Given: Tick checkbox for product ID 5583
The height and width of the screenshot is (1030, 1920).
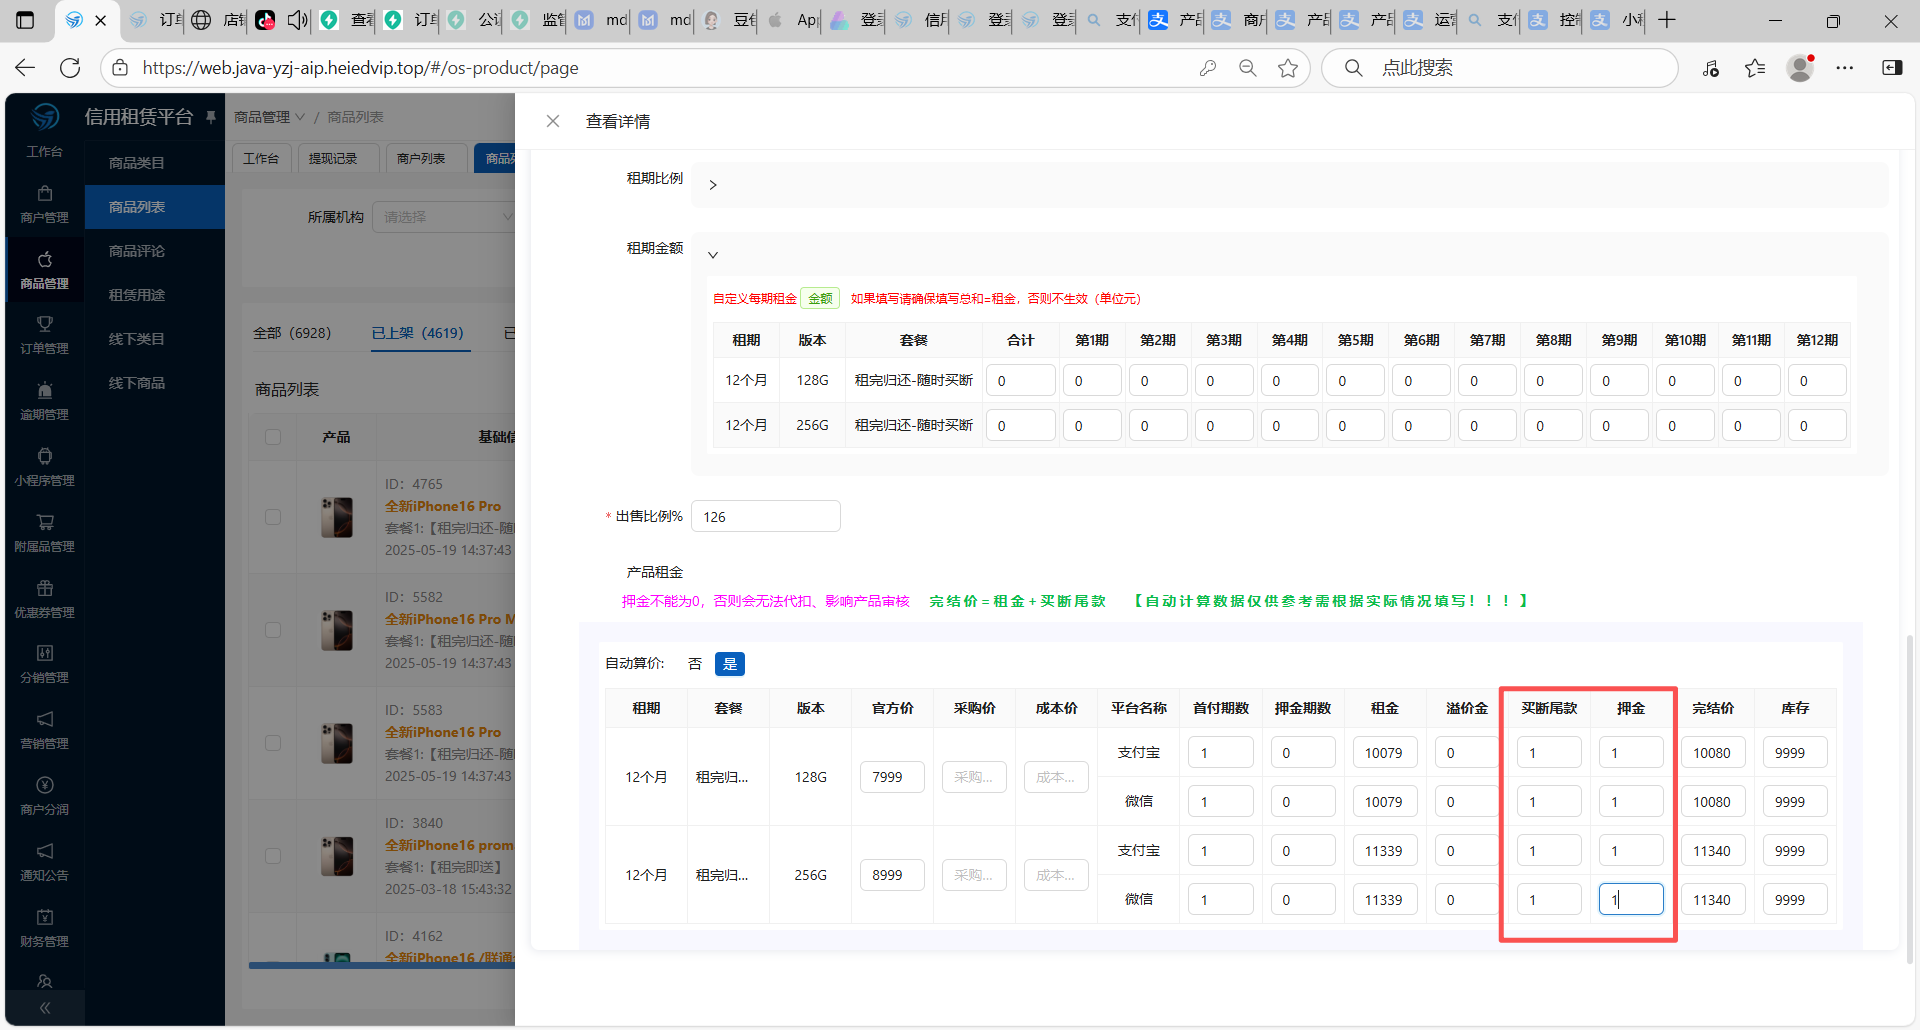Looking at the screenshot, I should click(x=273, y=743).
